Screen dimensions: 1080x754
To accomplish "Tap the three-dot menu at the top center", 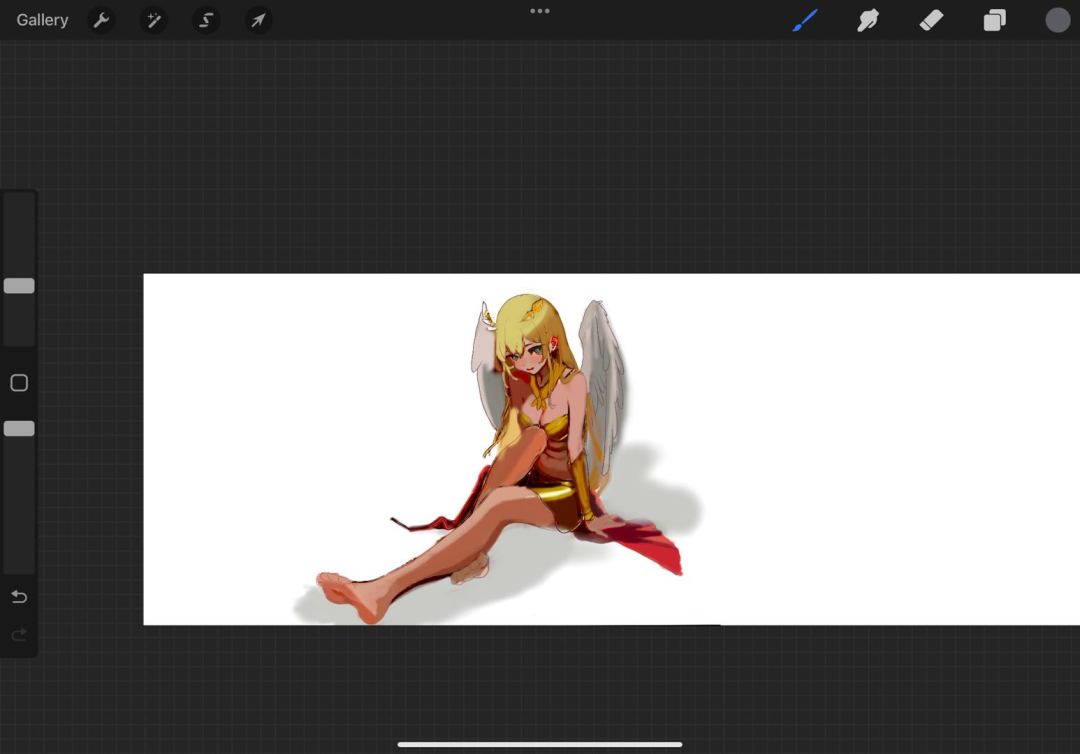I will [x=540, y=11].
